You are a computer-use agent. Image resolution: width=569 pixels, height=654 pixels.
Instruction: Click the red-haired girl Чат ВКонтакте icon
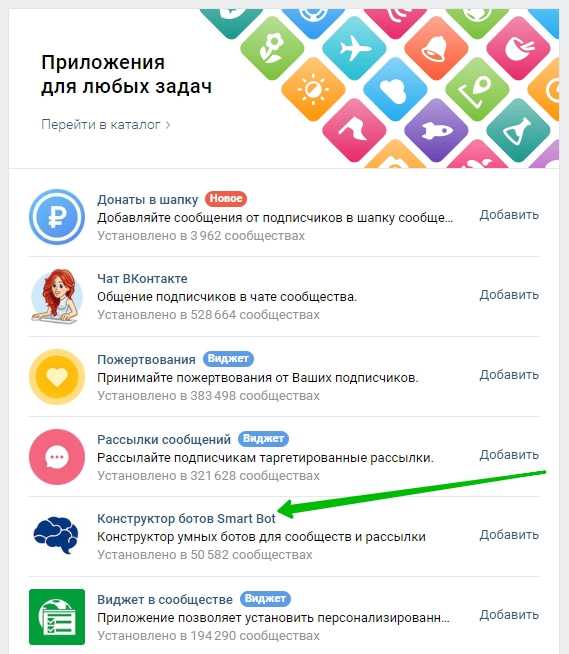pos(57,297)
